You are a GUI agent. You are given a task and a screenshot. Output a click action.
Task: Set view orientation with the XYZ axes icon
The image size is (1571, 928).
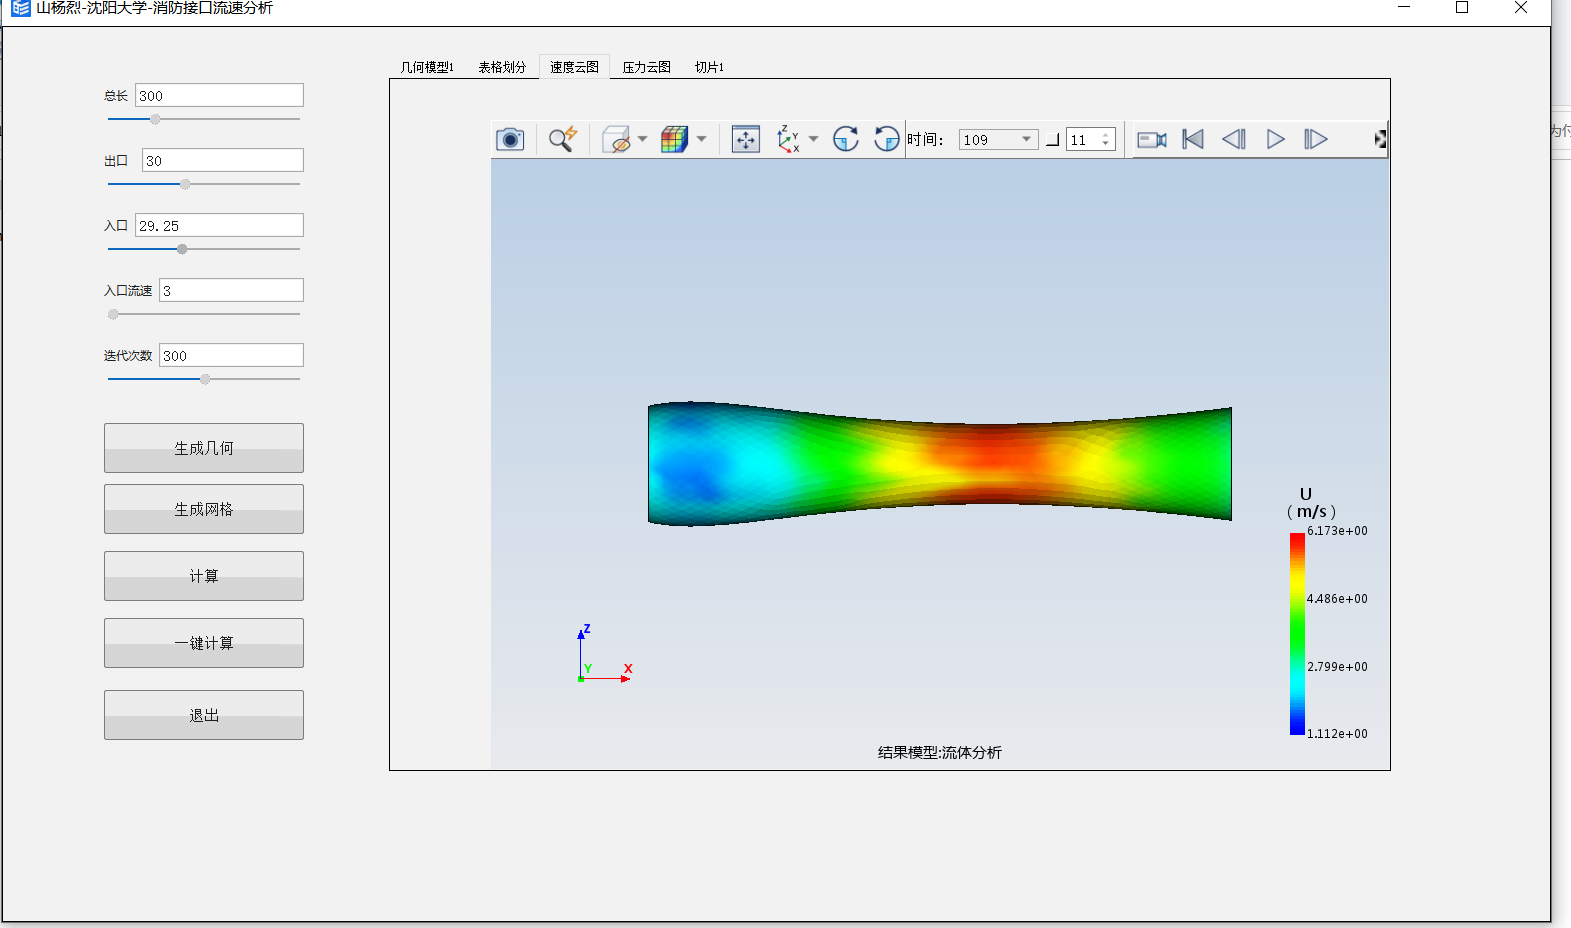click(x=788, y=139)
